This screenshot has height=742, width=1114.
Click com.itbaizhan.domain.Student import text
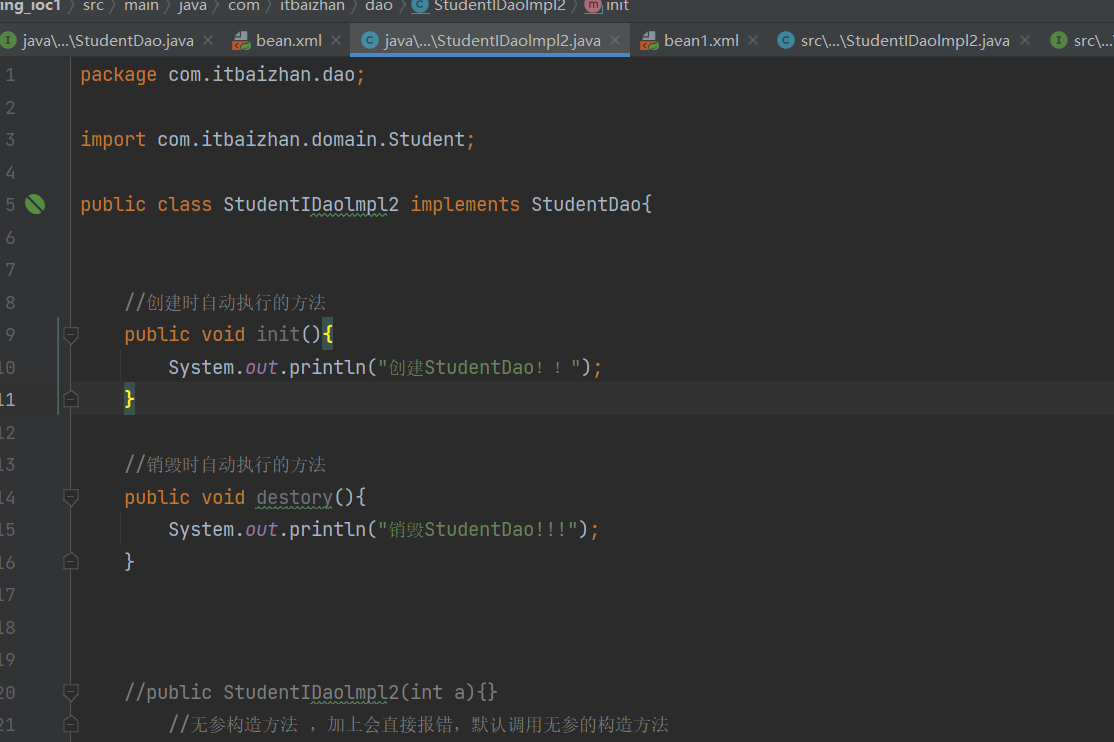pyautogui.click(x=311, y=139)
